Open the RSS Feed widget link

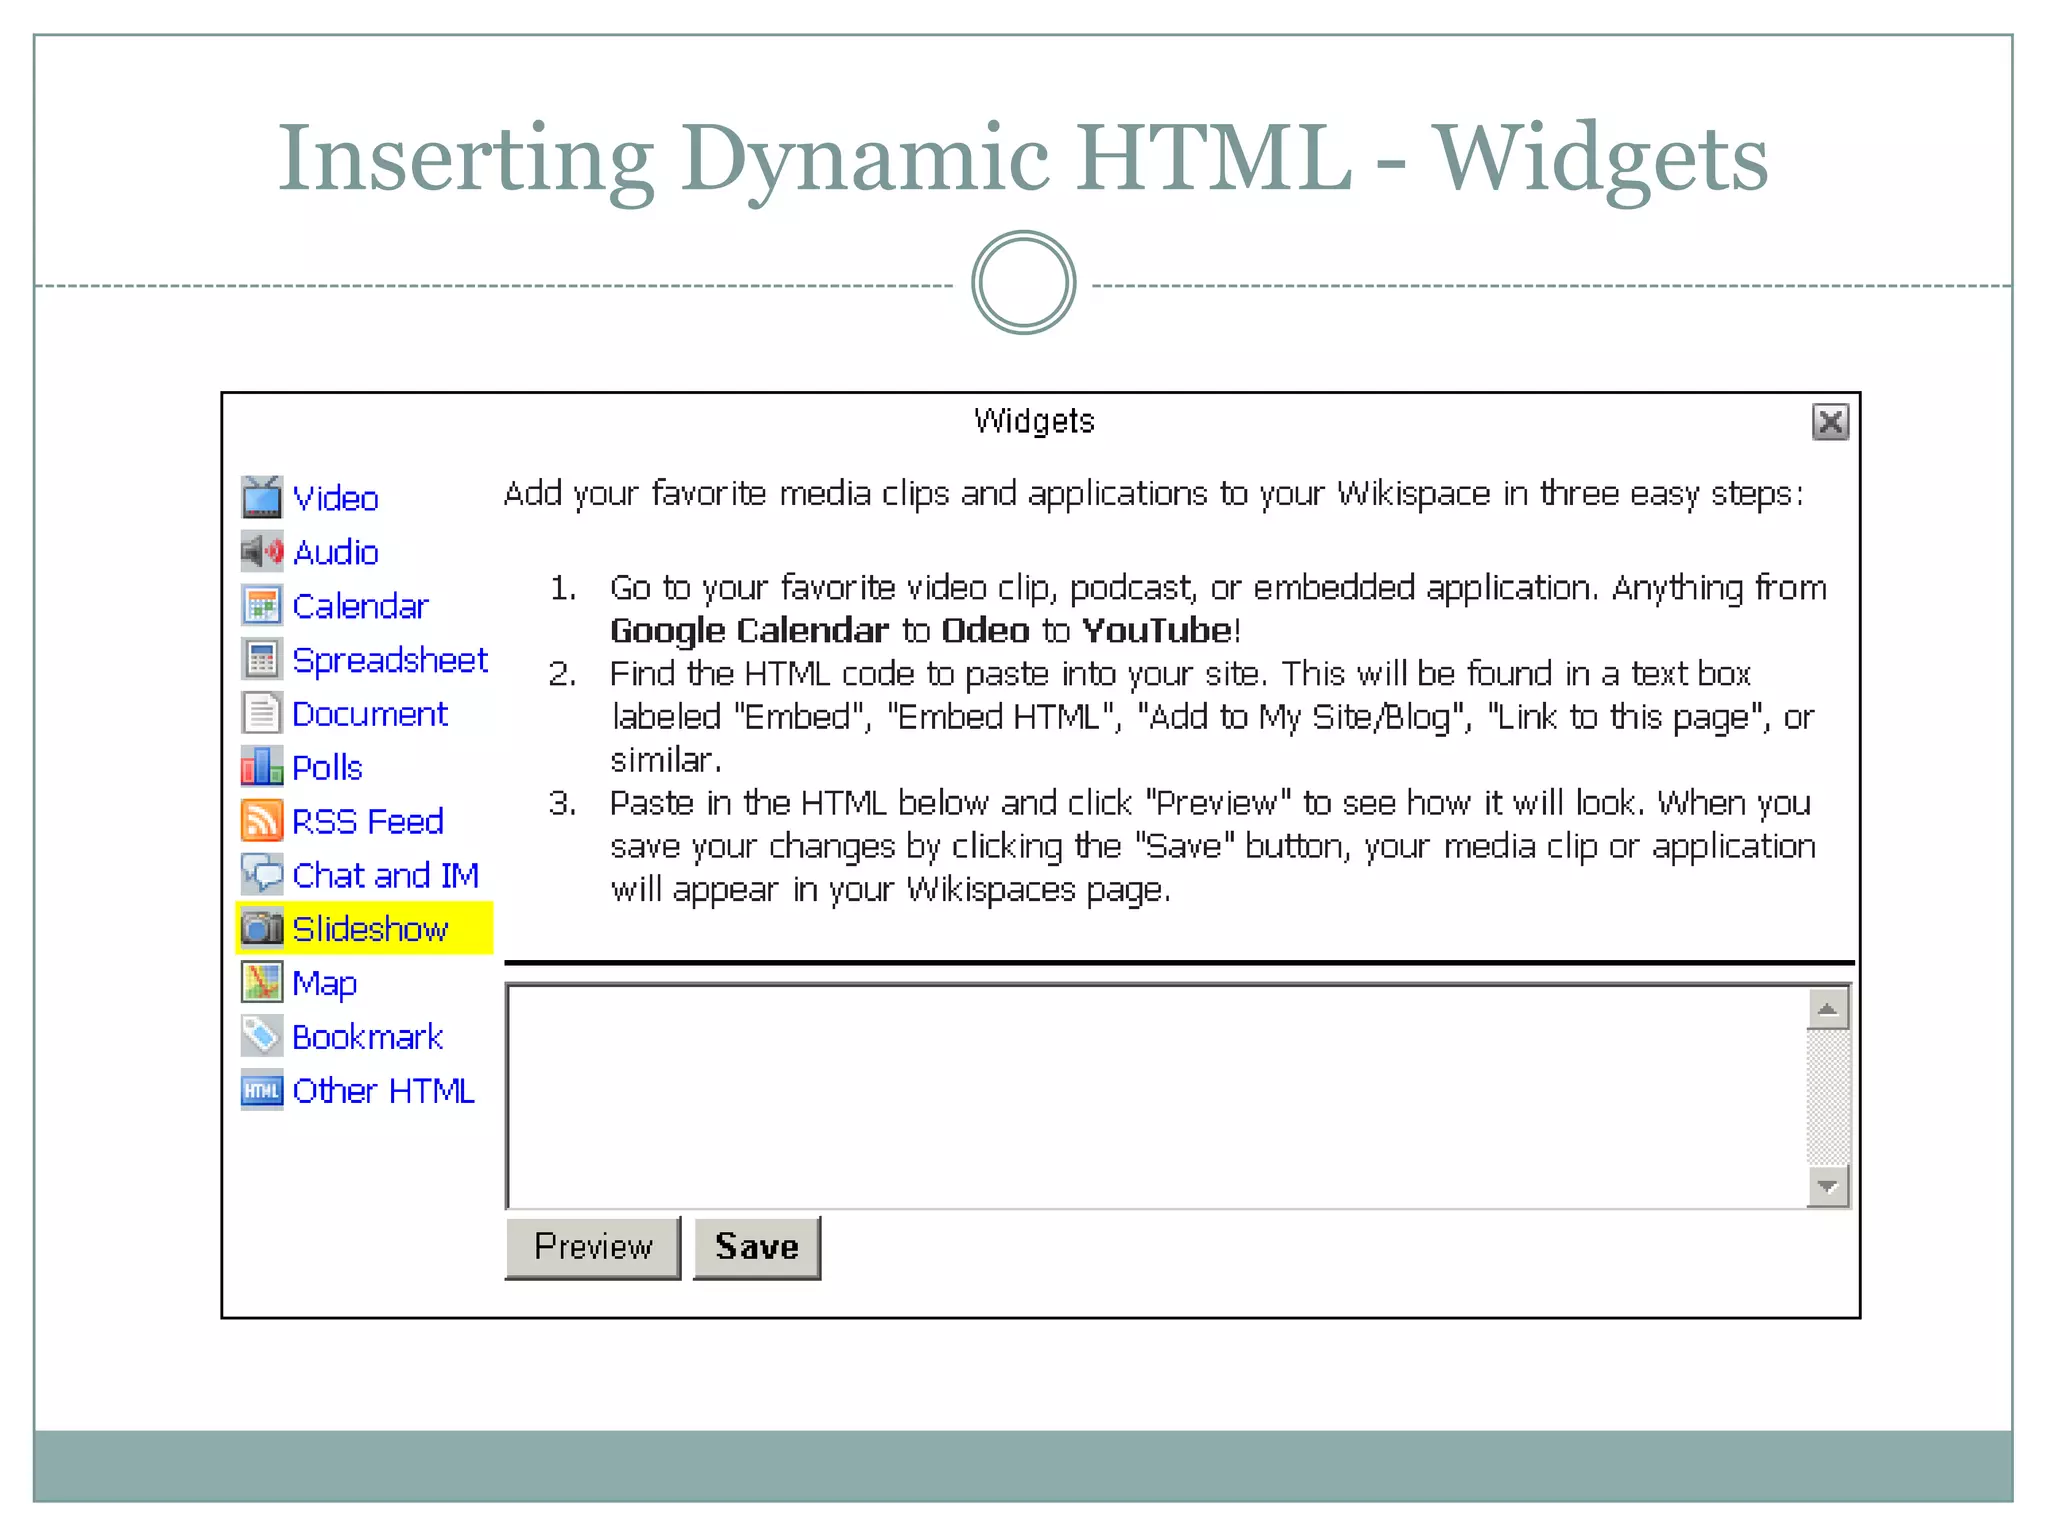[368, 822]
